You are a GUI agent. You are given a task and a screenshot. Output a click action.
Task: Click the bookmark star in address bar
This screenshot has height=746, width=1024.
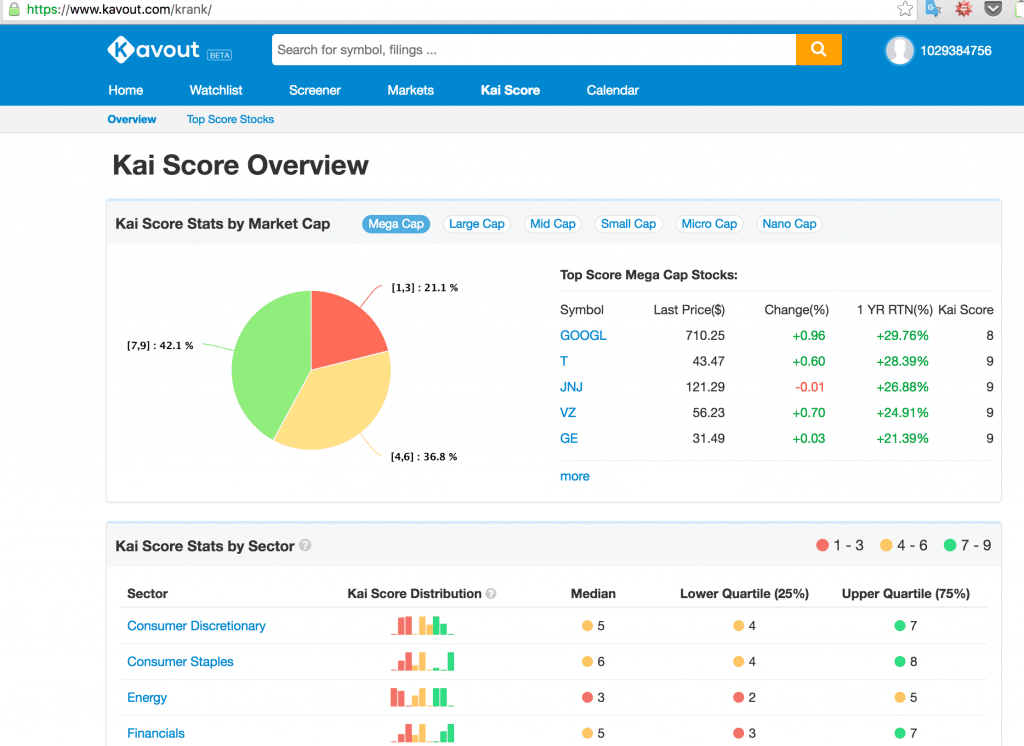coord(905,9)
